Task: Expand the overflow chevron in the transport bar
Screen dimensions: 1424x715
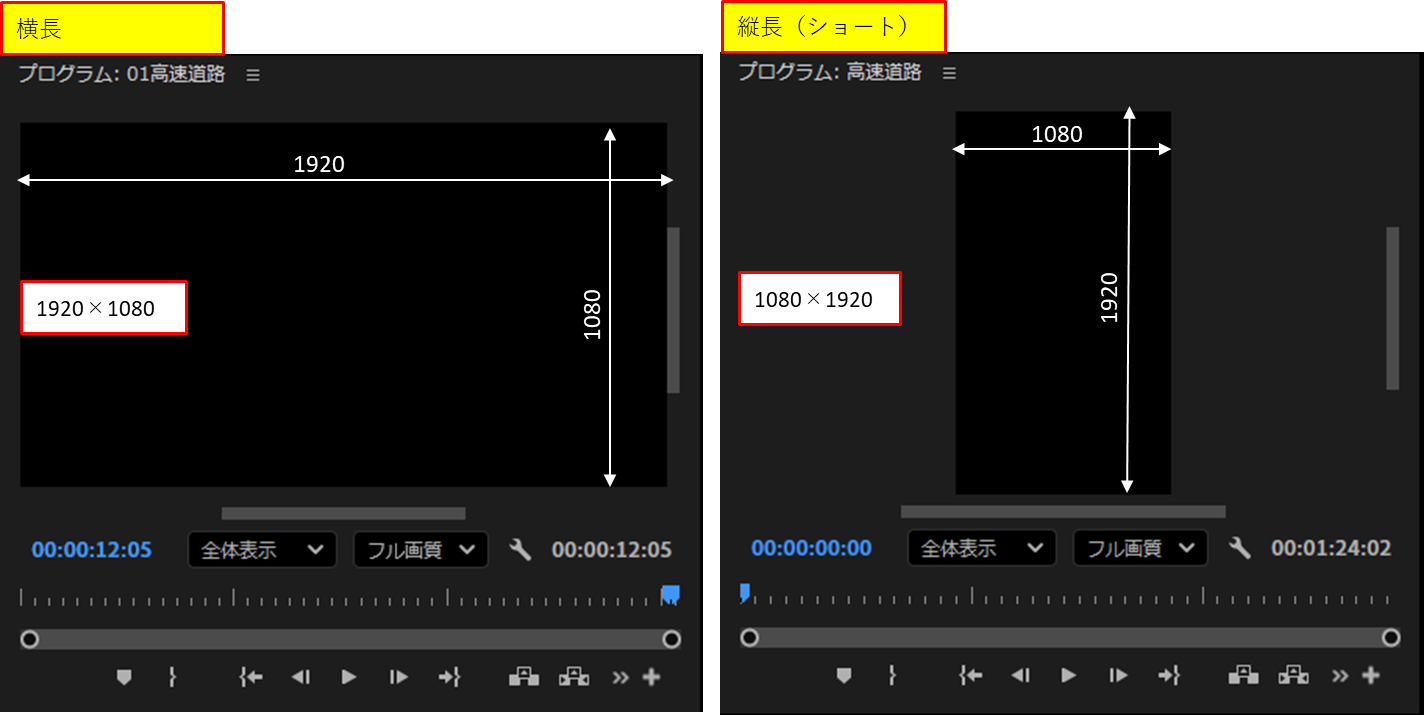Action: pos(620,677)
